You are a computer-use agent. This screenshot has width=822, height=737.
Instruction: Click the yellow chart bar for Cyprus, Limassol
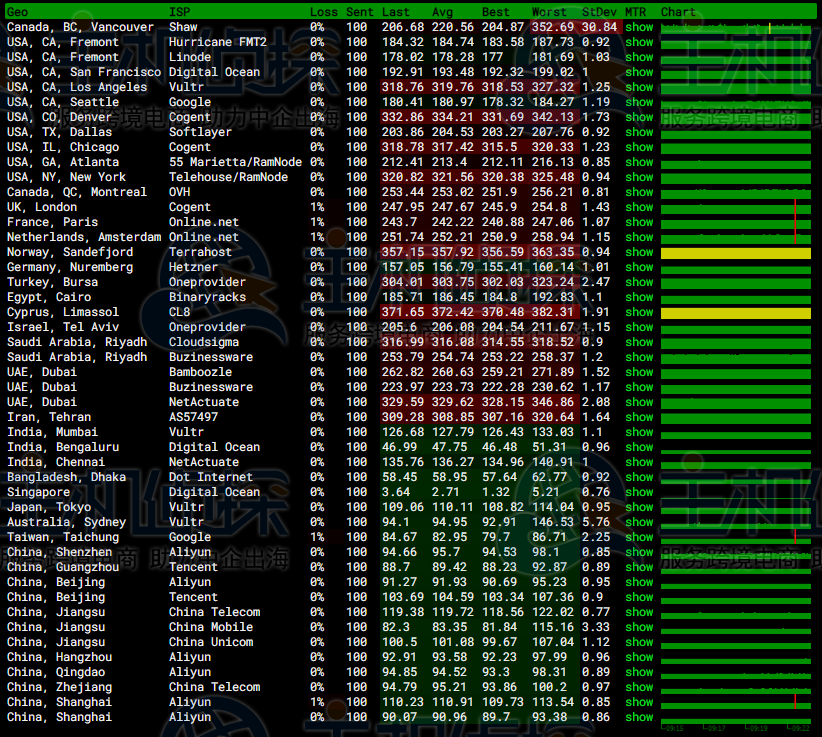[x=735, y=313]
